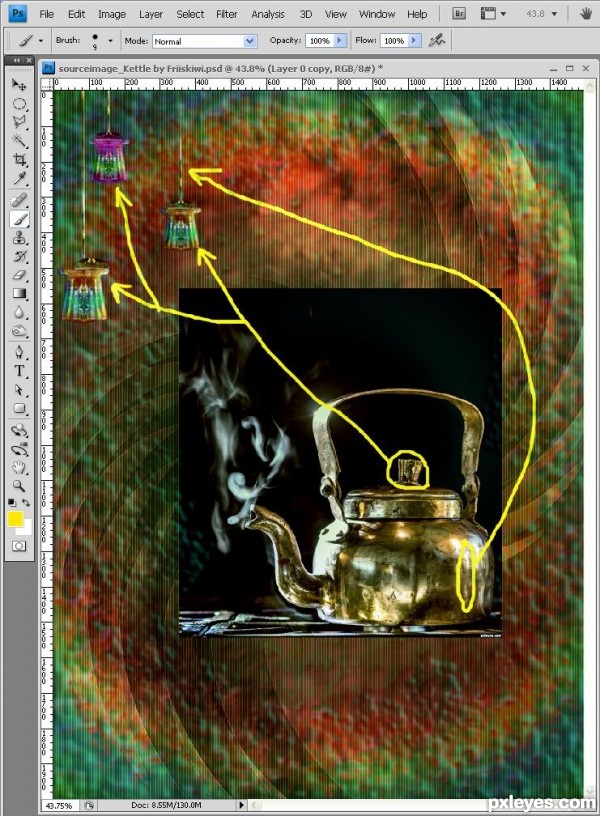Open the Brush Preset picker dropdown
Screen dimensions: 600x816
(x=110, y=40)
